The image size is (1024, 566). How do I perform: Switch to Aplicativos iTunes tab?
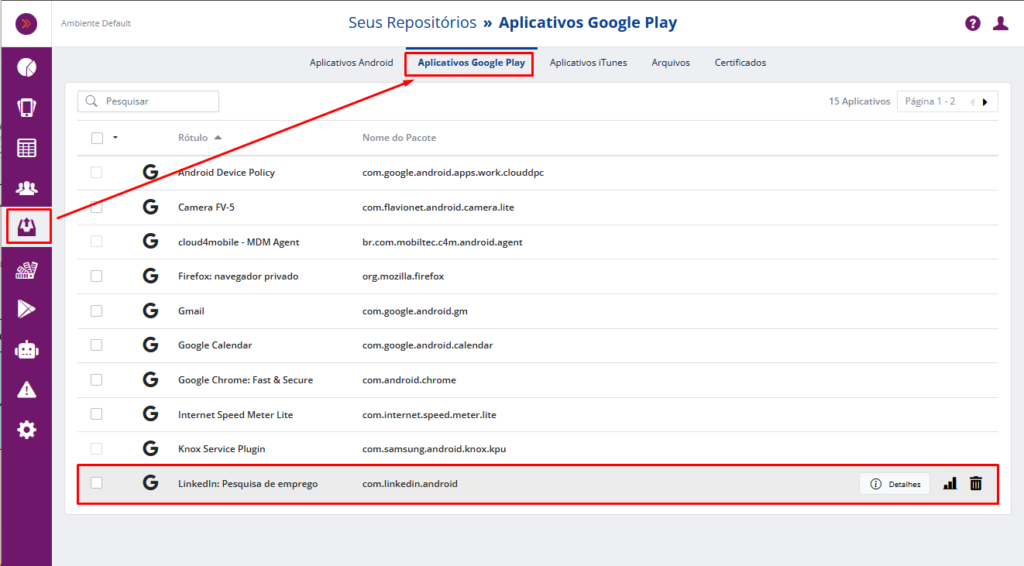588,63
